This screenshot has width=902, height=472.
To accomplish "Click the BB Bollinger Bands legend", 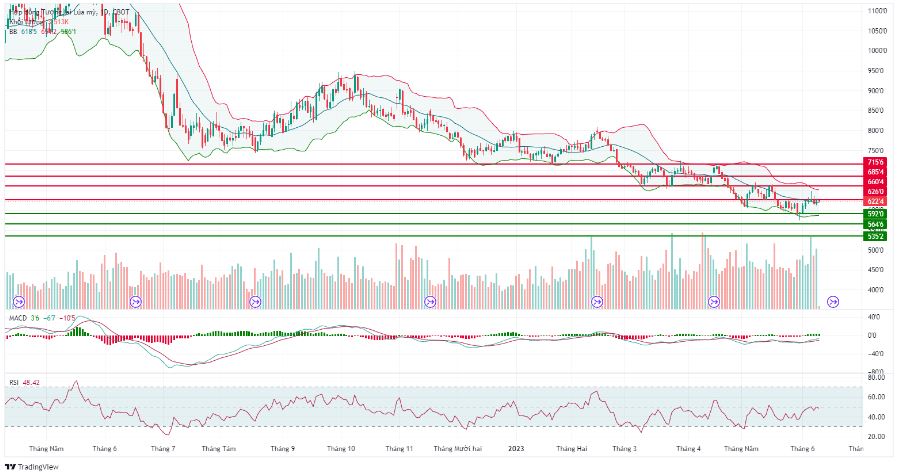I will 43,32.
